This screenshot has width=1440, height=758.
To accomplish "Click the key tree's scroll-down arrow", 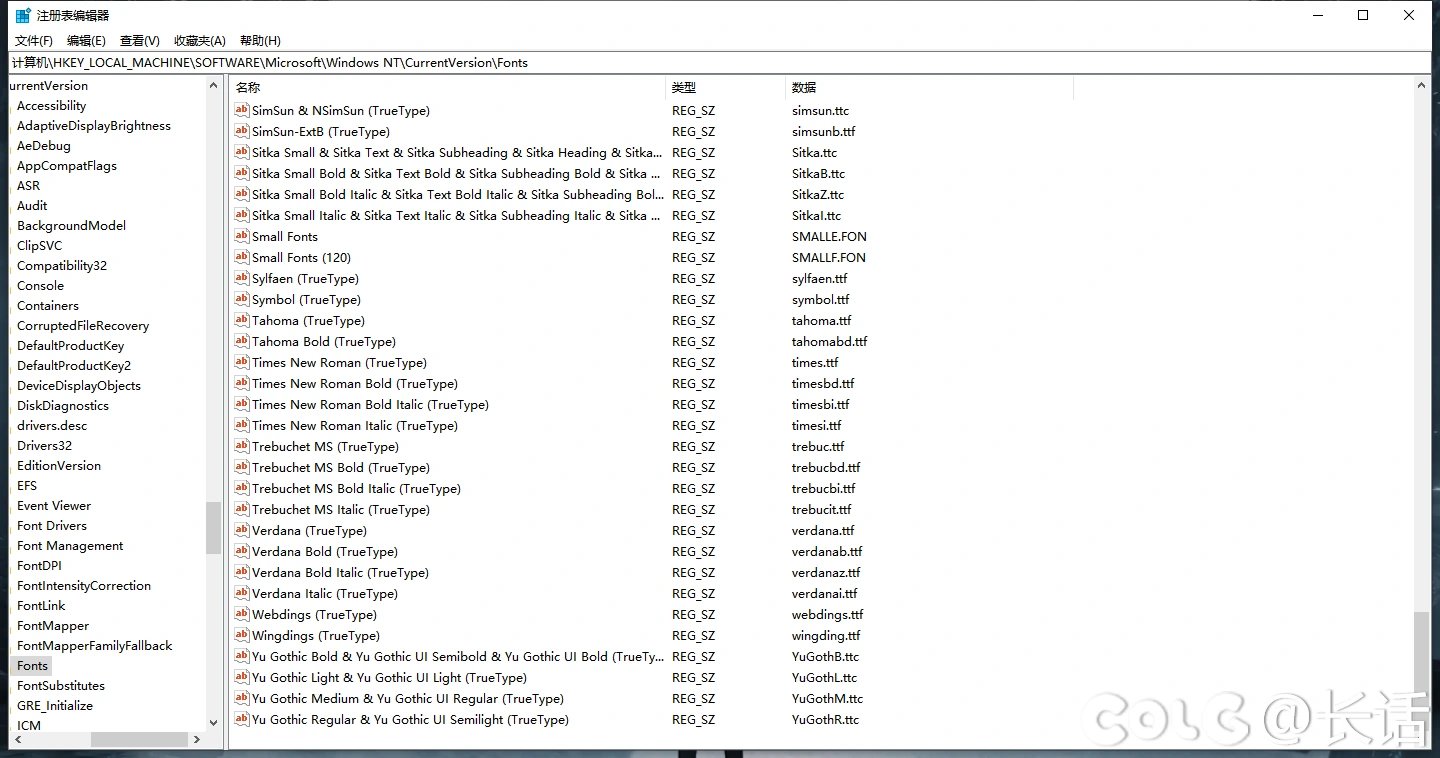I will pos(213,722).
